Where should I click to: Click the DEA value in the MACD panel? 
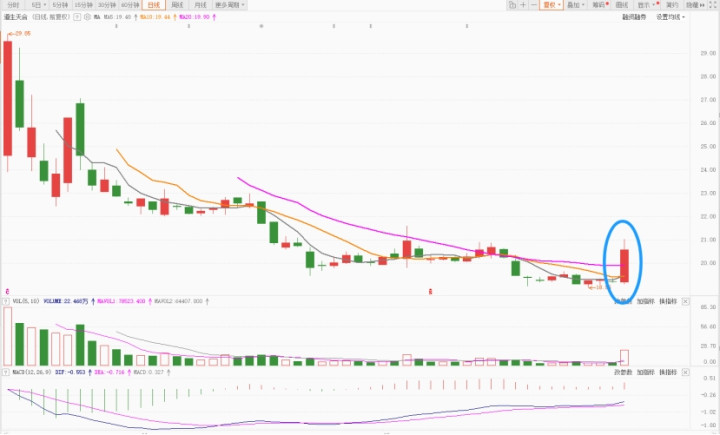click(x=109, y=372)
